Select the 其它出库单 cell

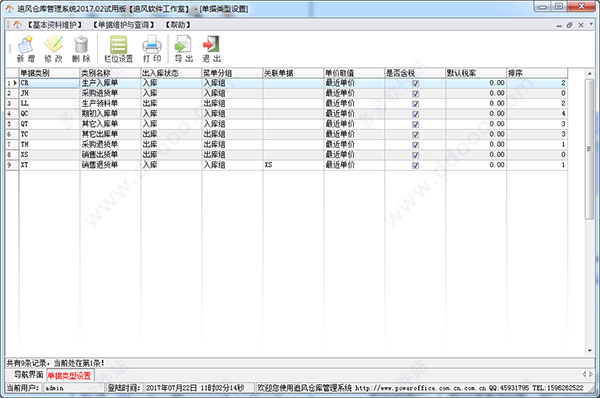tap(110, 134)
